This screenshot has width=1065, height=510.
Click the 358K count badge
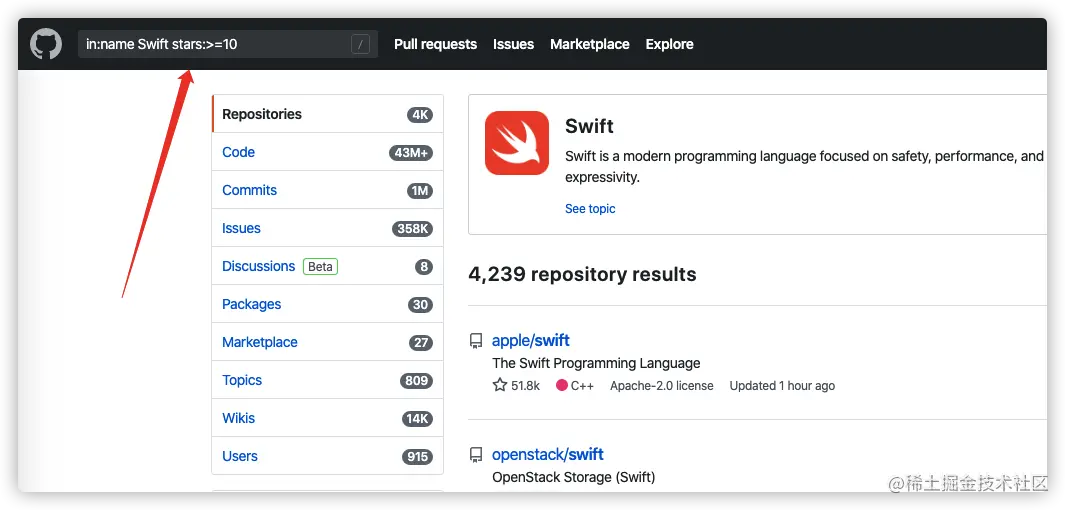tap(412, 229)
